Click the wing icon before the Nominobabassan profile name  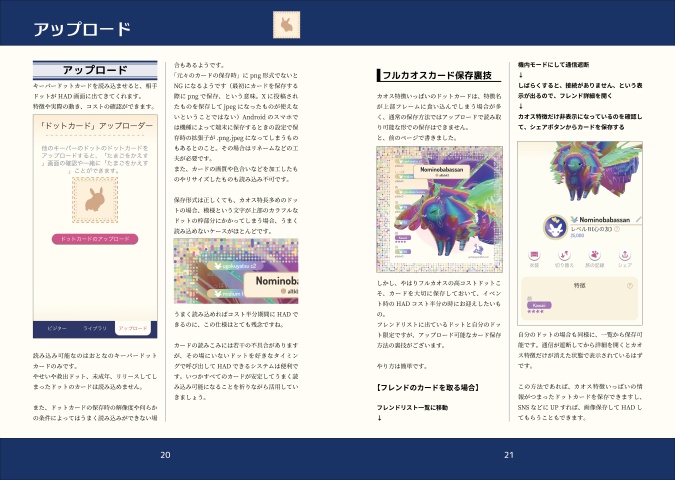tap(574, 220)
